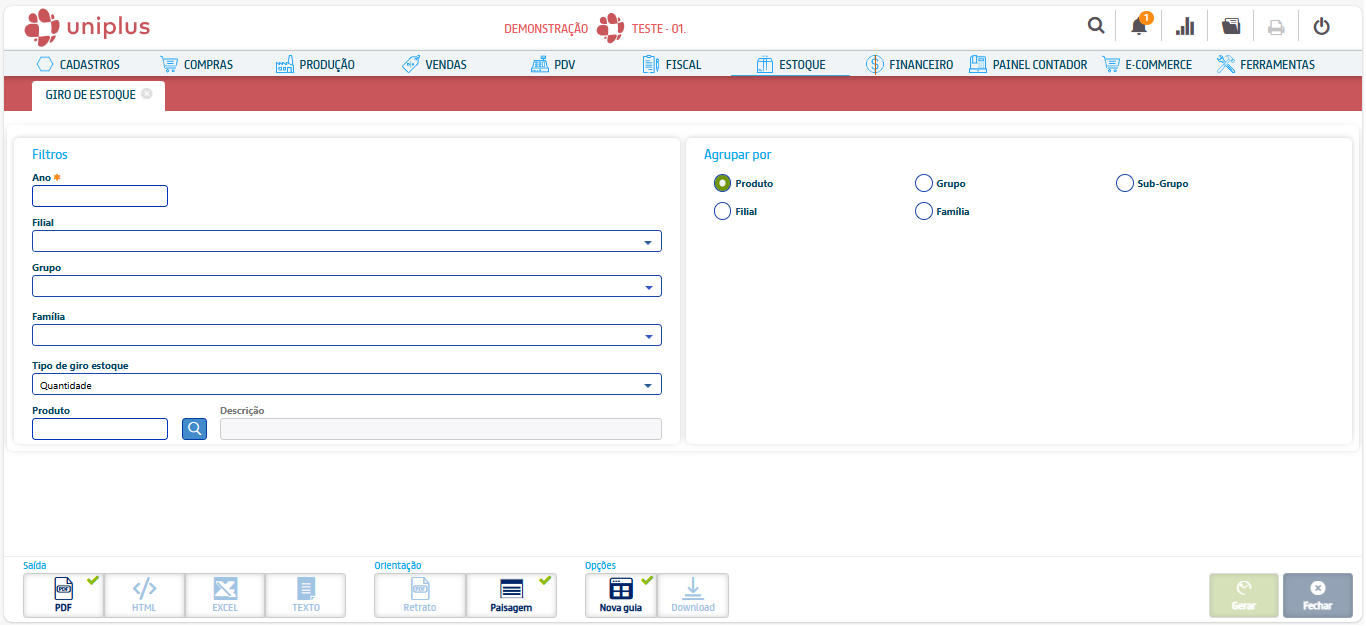Choose Paisagem orientation
The width and height of the screenshot is (1366, 626).
click(x=511, y=595)
